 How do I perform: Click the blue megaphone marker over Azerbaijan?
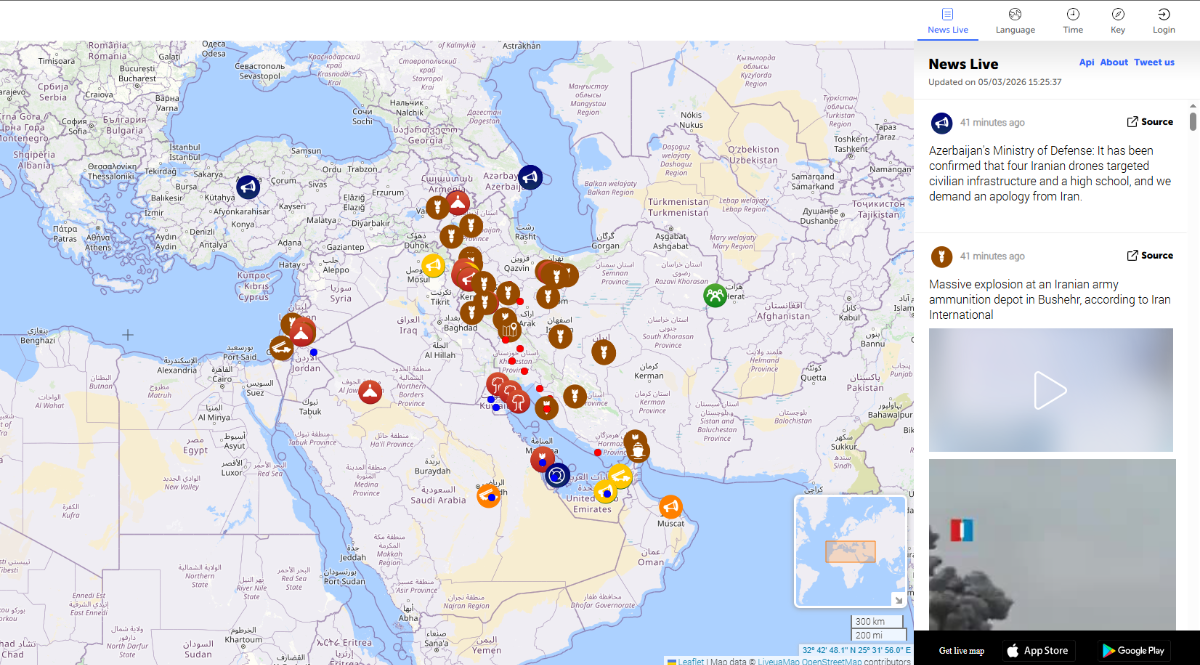[530, 177]
